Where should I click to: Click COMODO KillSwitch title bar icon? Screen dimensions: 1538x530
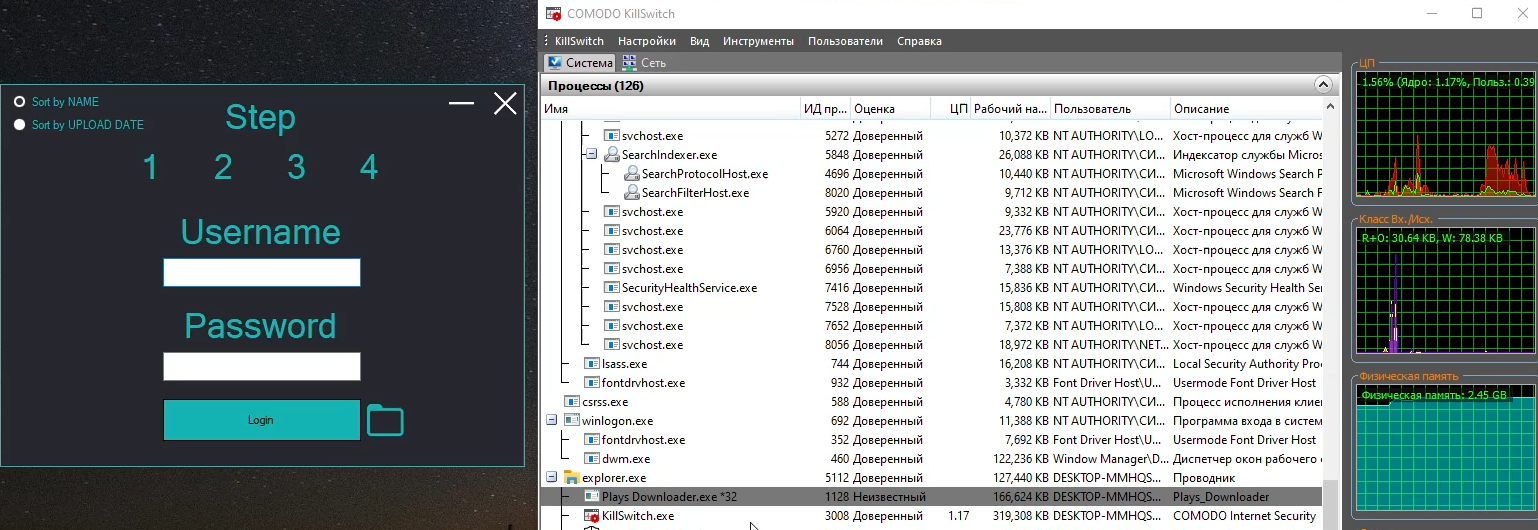[x=553, y=14]
